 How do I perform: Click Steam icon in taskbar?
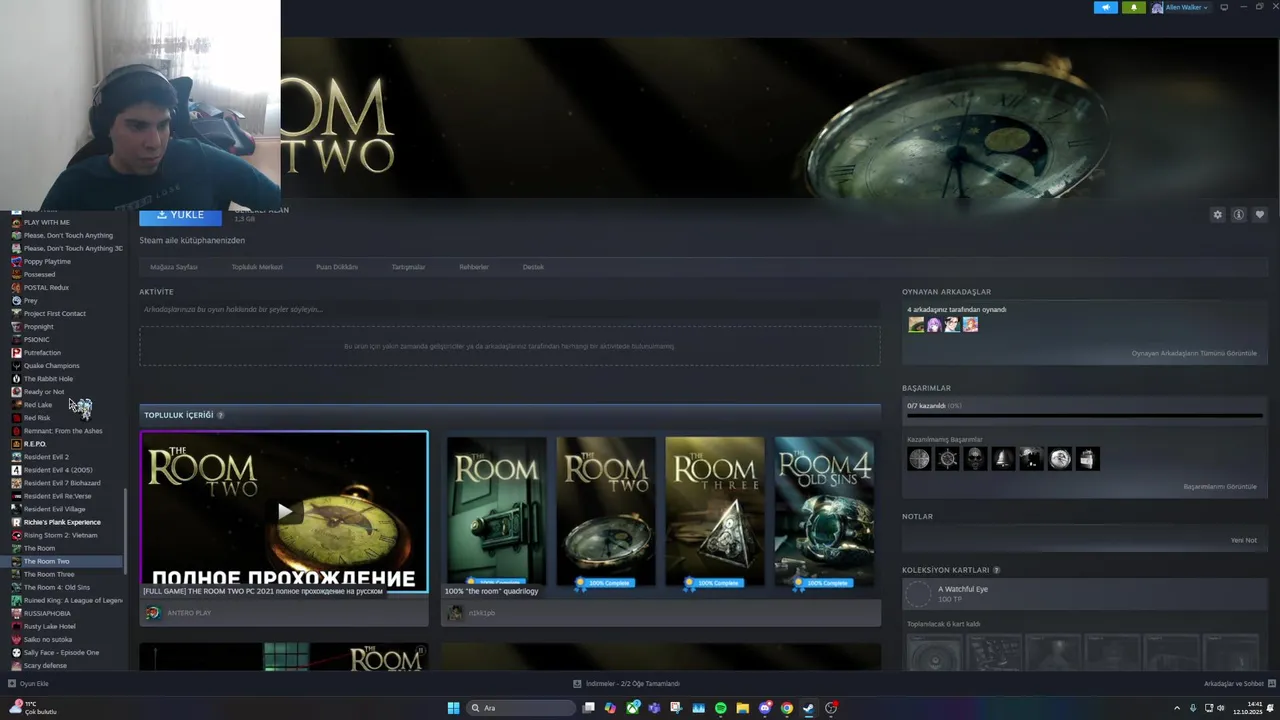click(x=808, y=708)
